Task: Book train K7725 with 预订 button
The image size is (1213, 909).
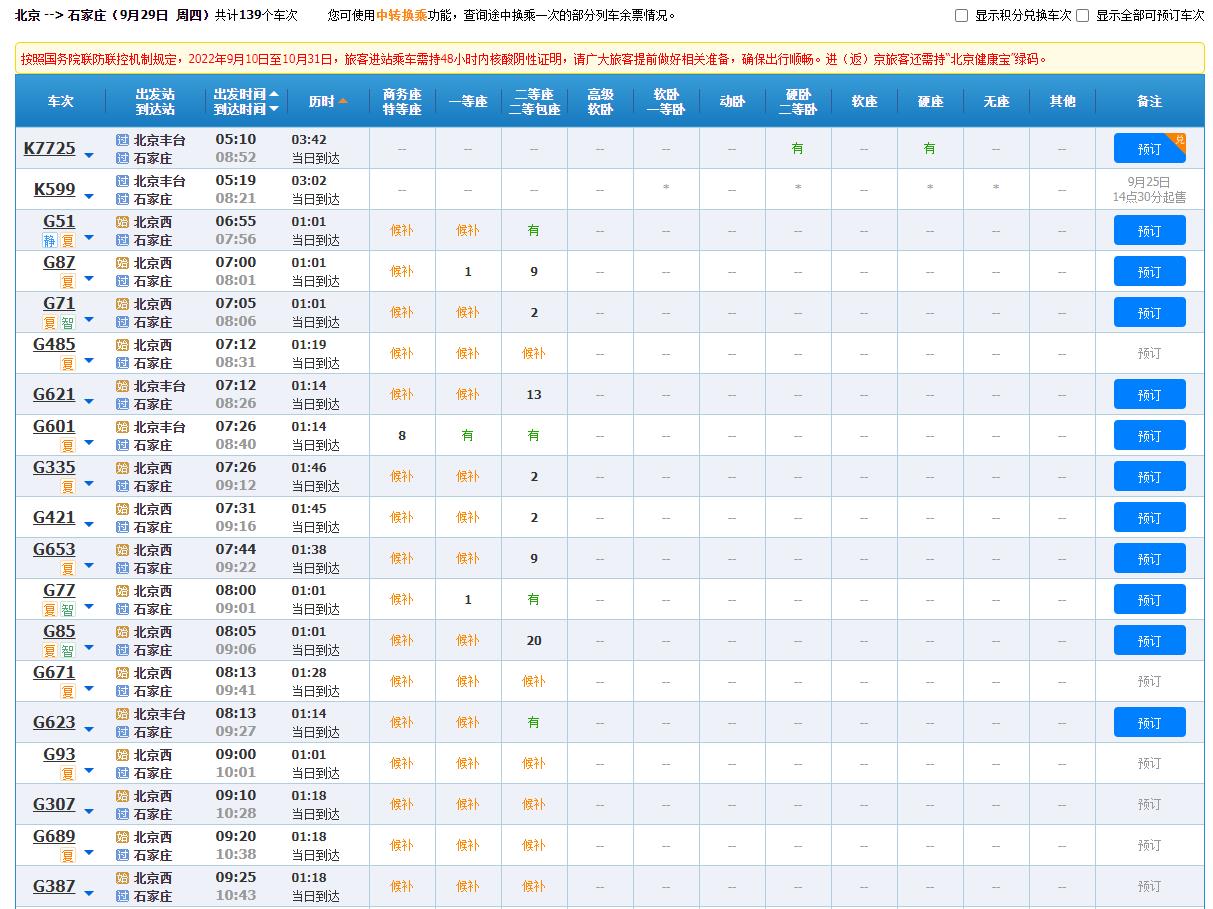Action: (x=1149, y=149)
